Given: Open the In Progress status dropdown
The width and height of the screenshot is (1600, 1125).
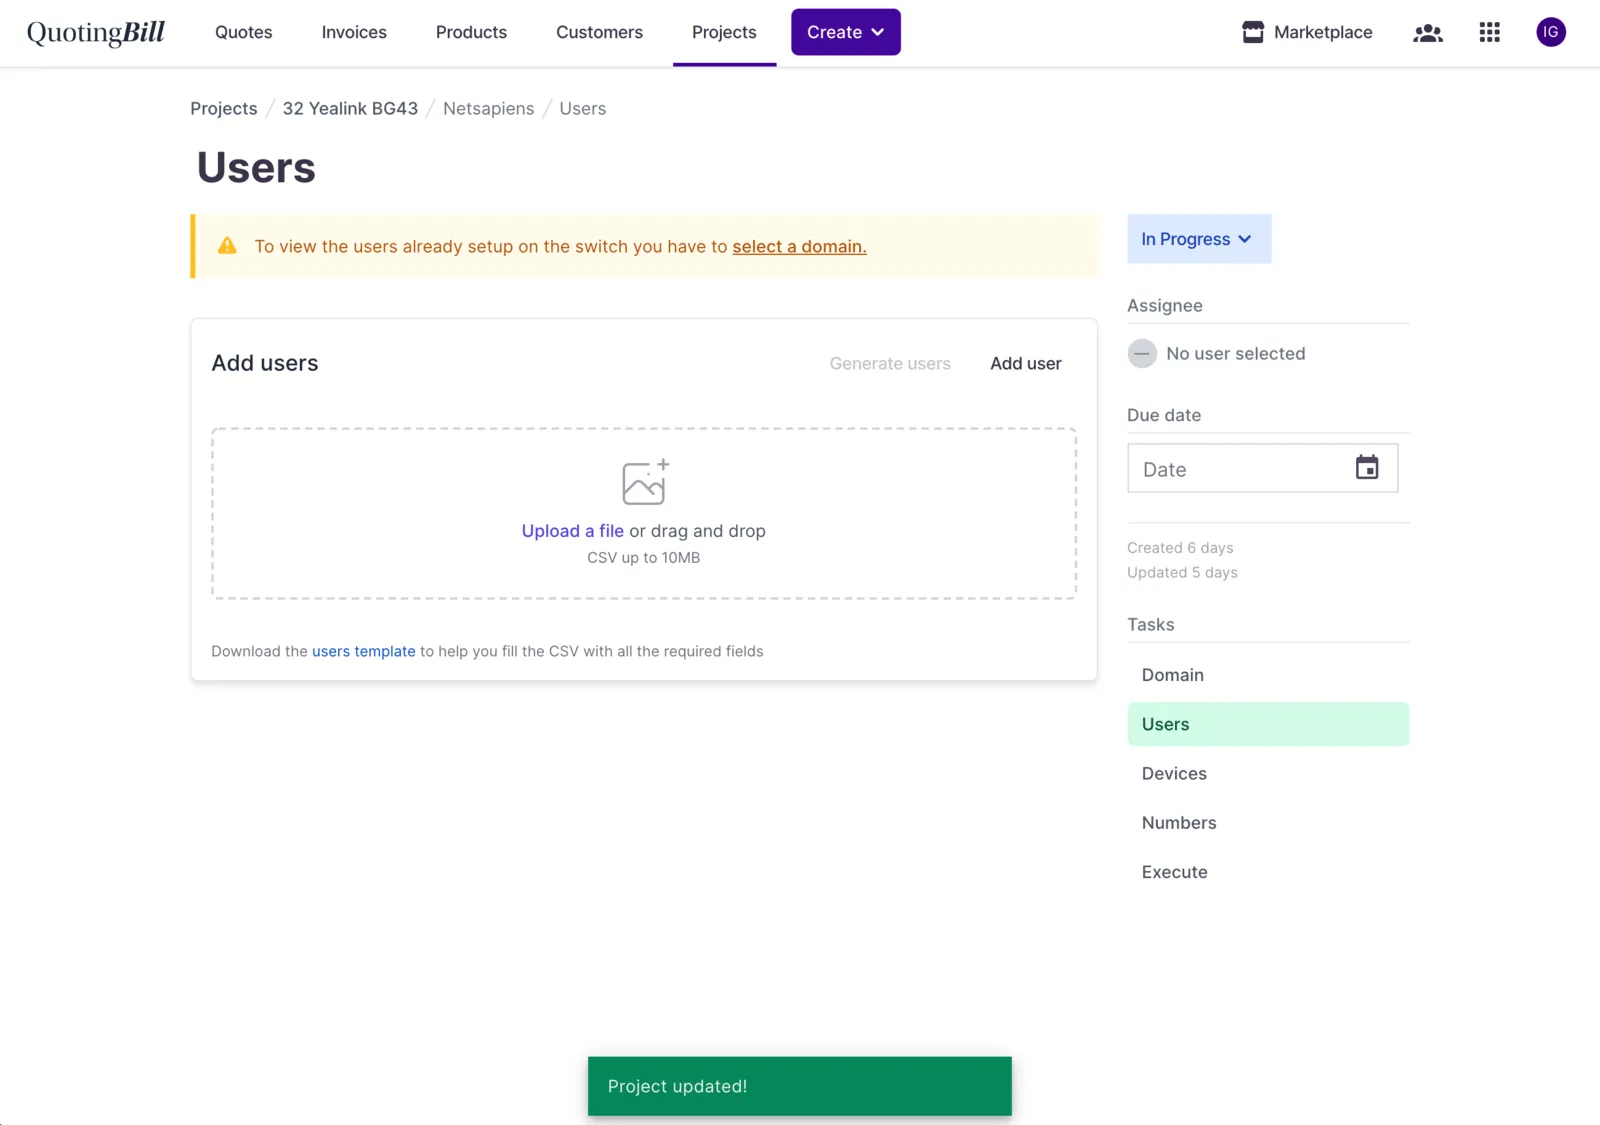Looking at the screenshot, I should (1198, 239).
